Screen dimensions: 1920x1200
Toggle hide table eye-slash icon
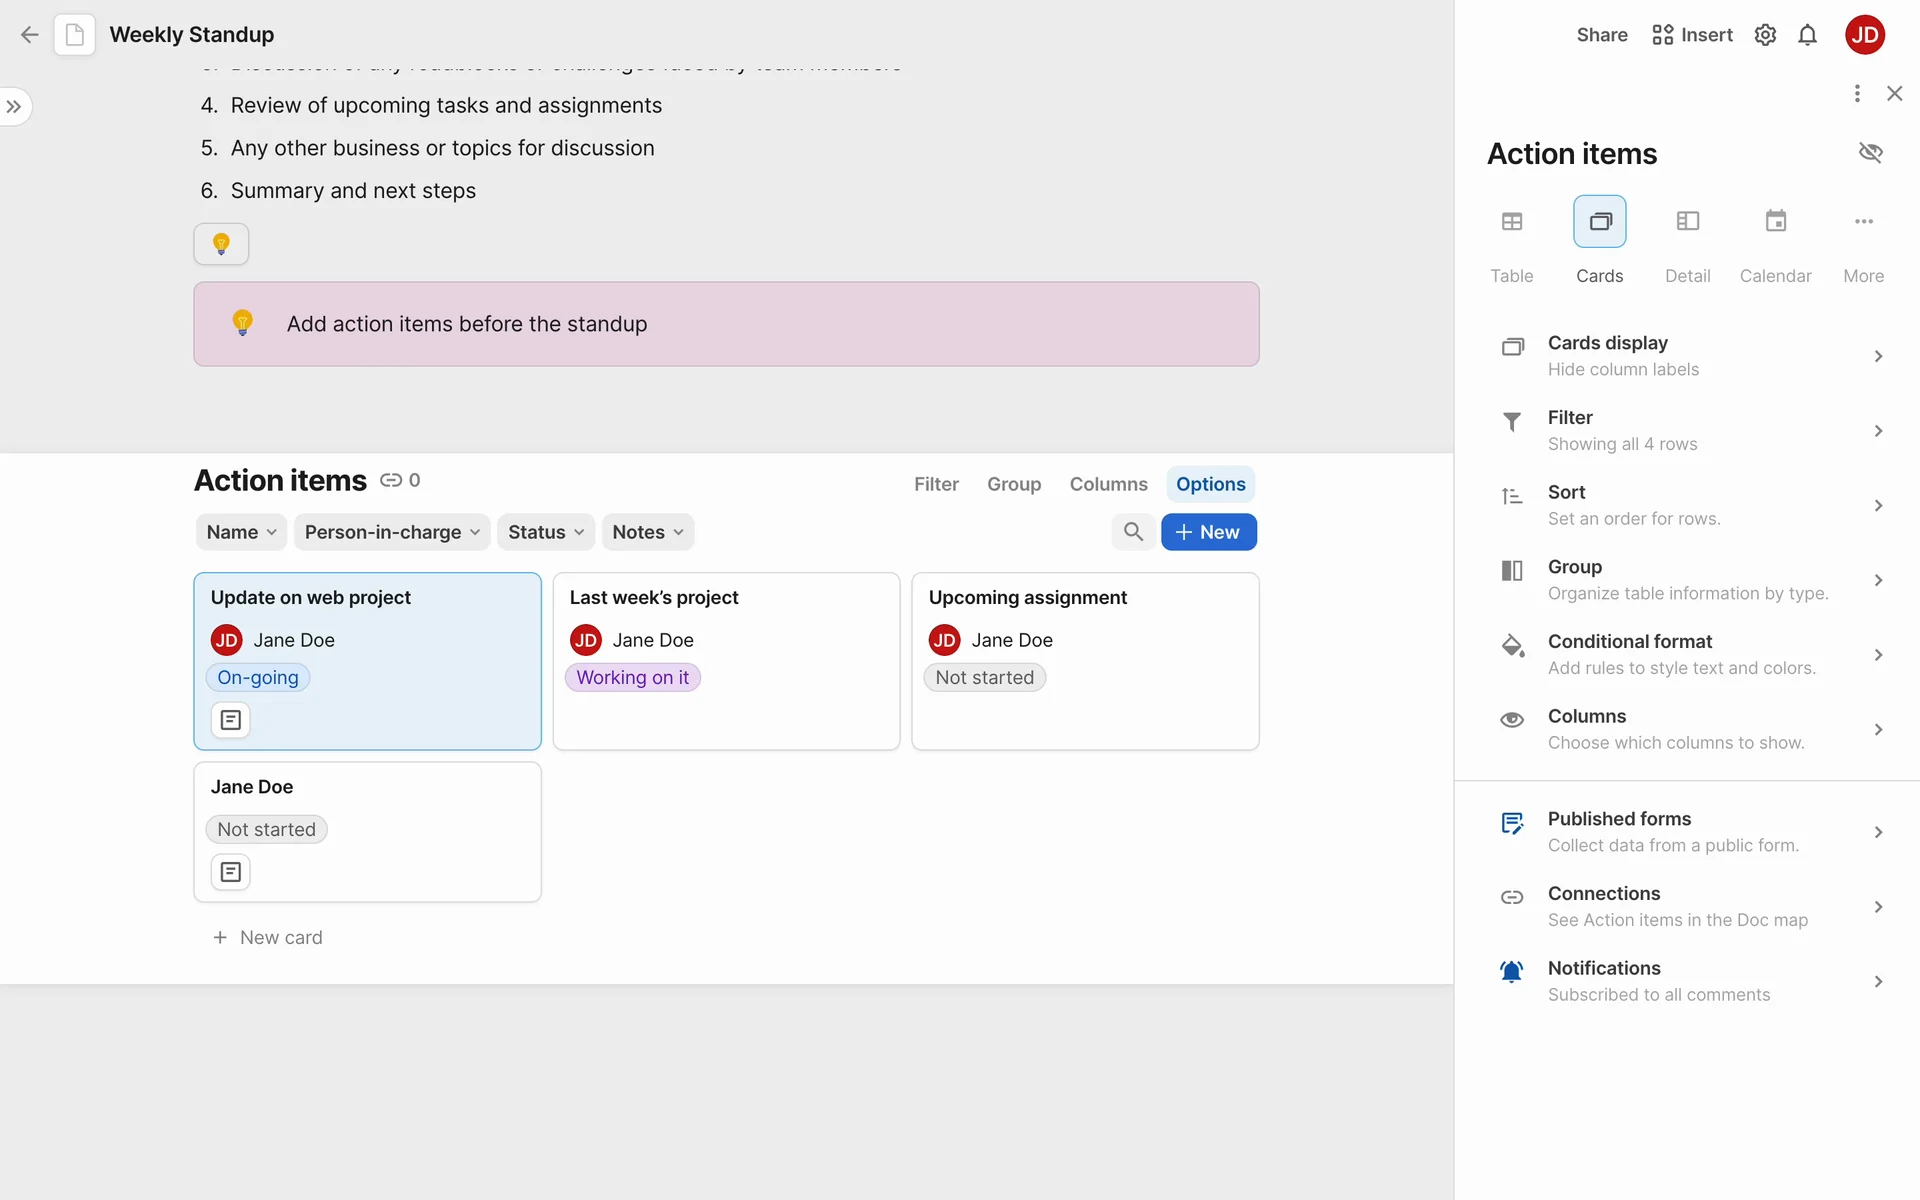pyautogui.click(x=1870, y=153)
